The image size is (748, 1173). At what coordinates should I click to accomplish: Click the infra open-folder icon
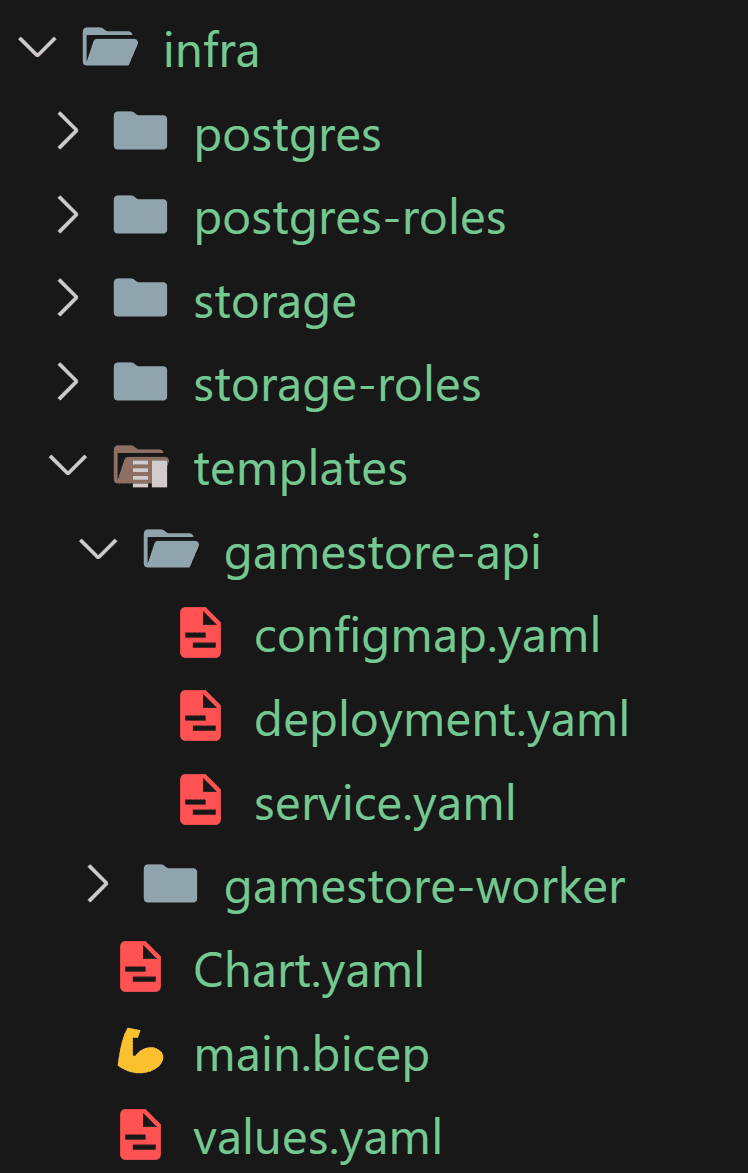(110, 47)
